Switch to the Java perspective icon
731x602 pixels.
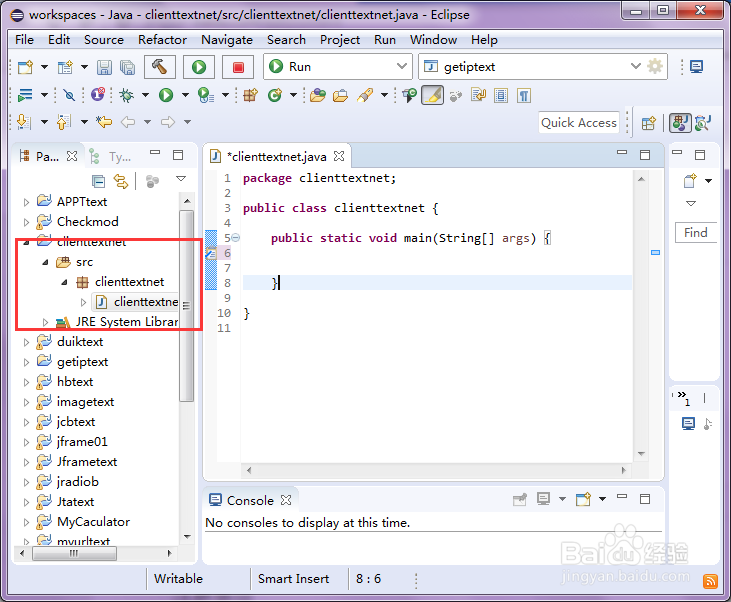(680, 123)
